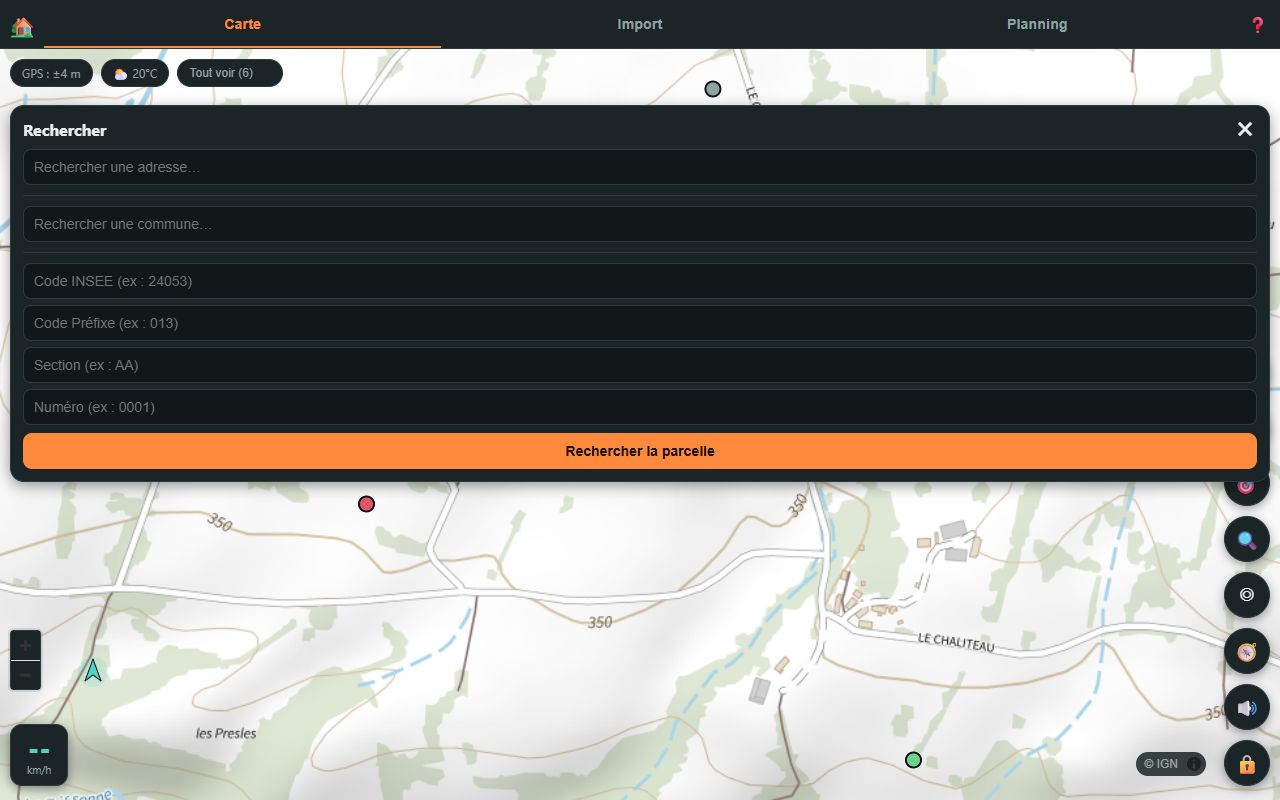
Task: Click the Rechercher panel title
Action: tap(65, 130)
